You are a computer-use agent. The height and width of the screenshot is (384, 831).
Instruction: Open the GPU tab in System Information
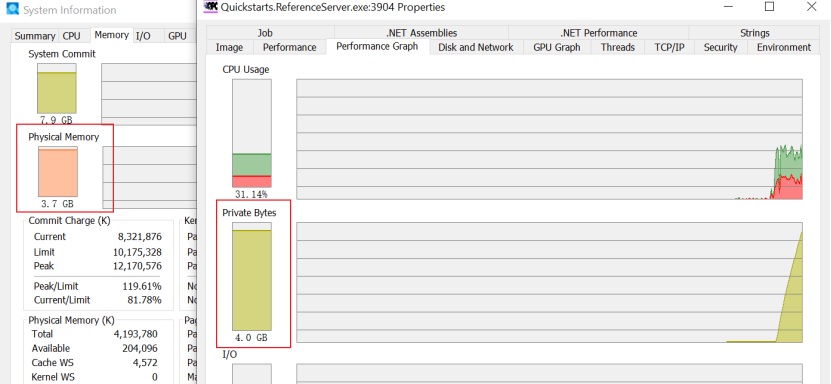coord(178,36)
